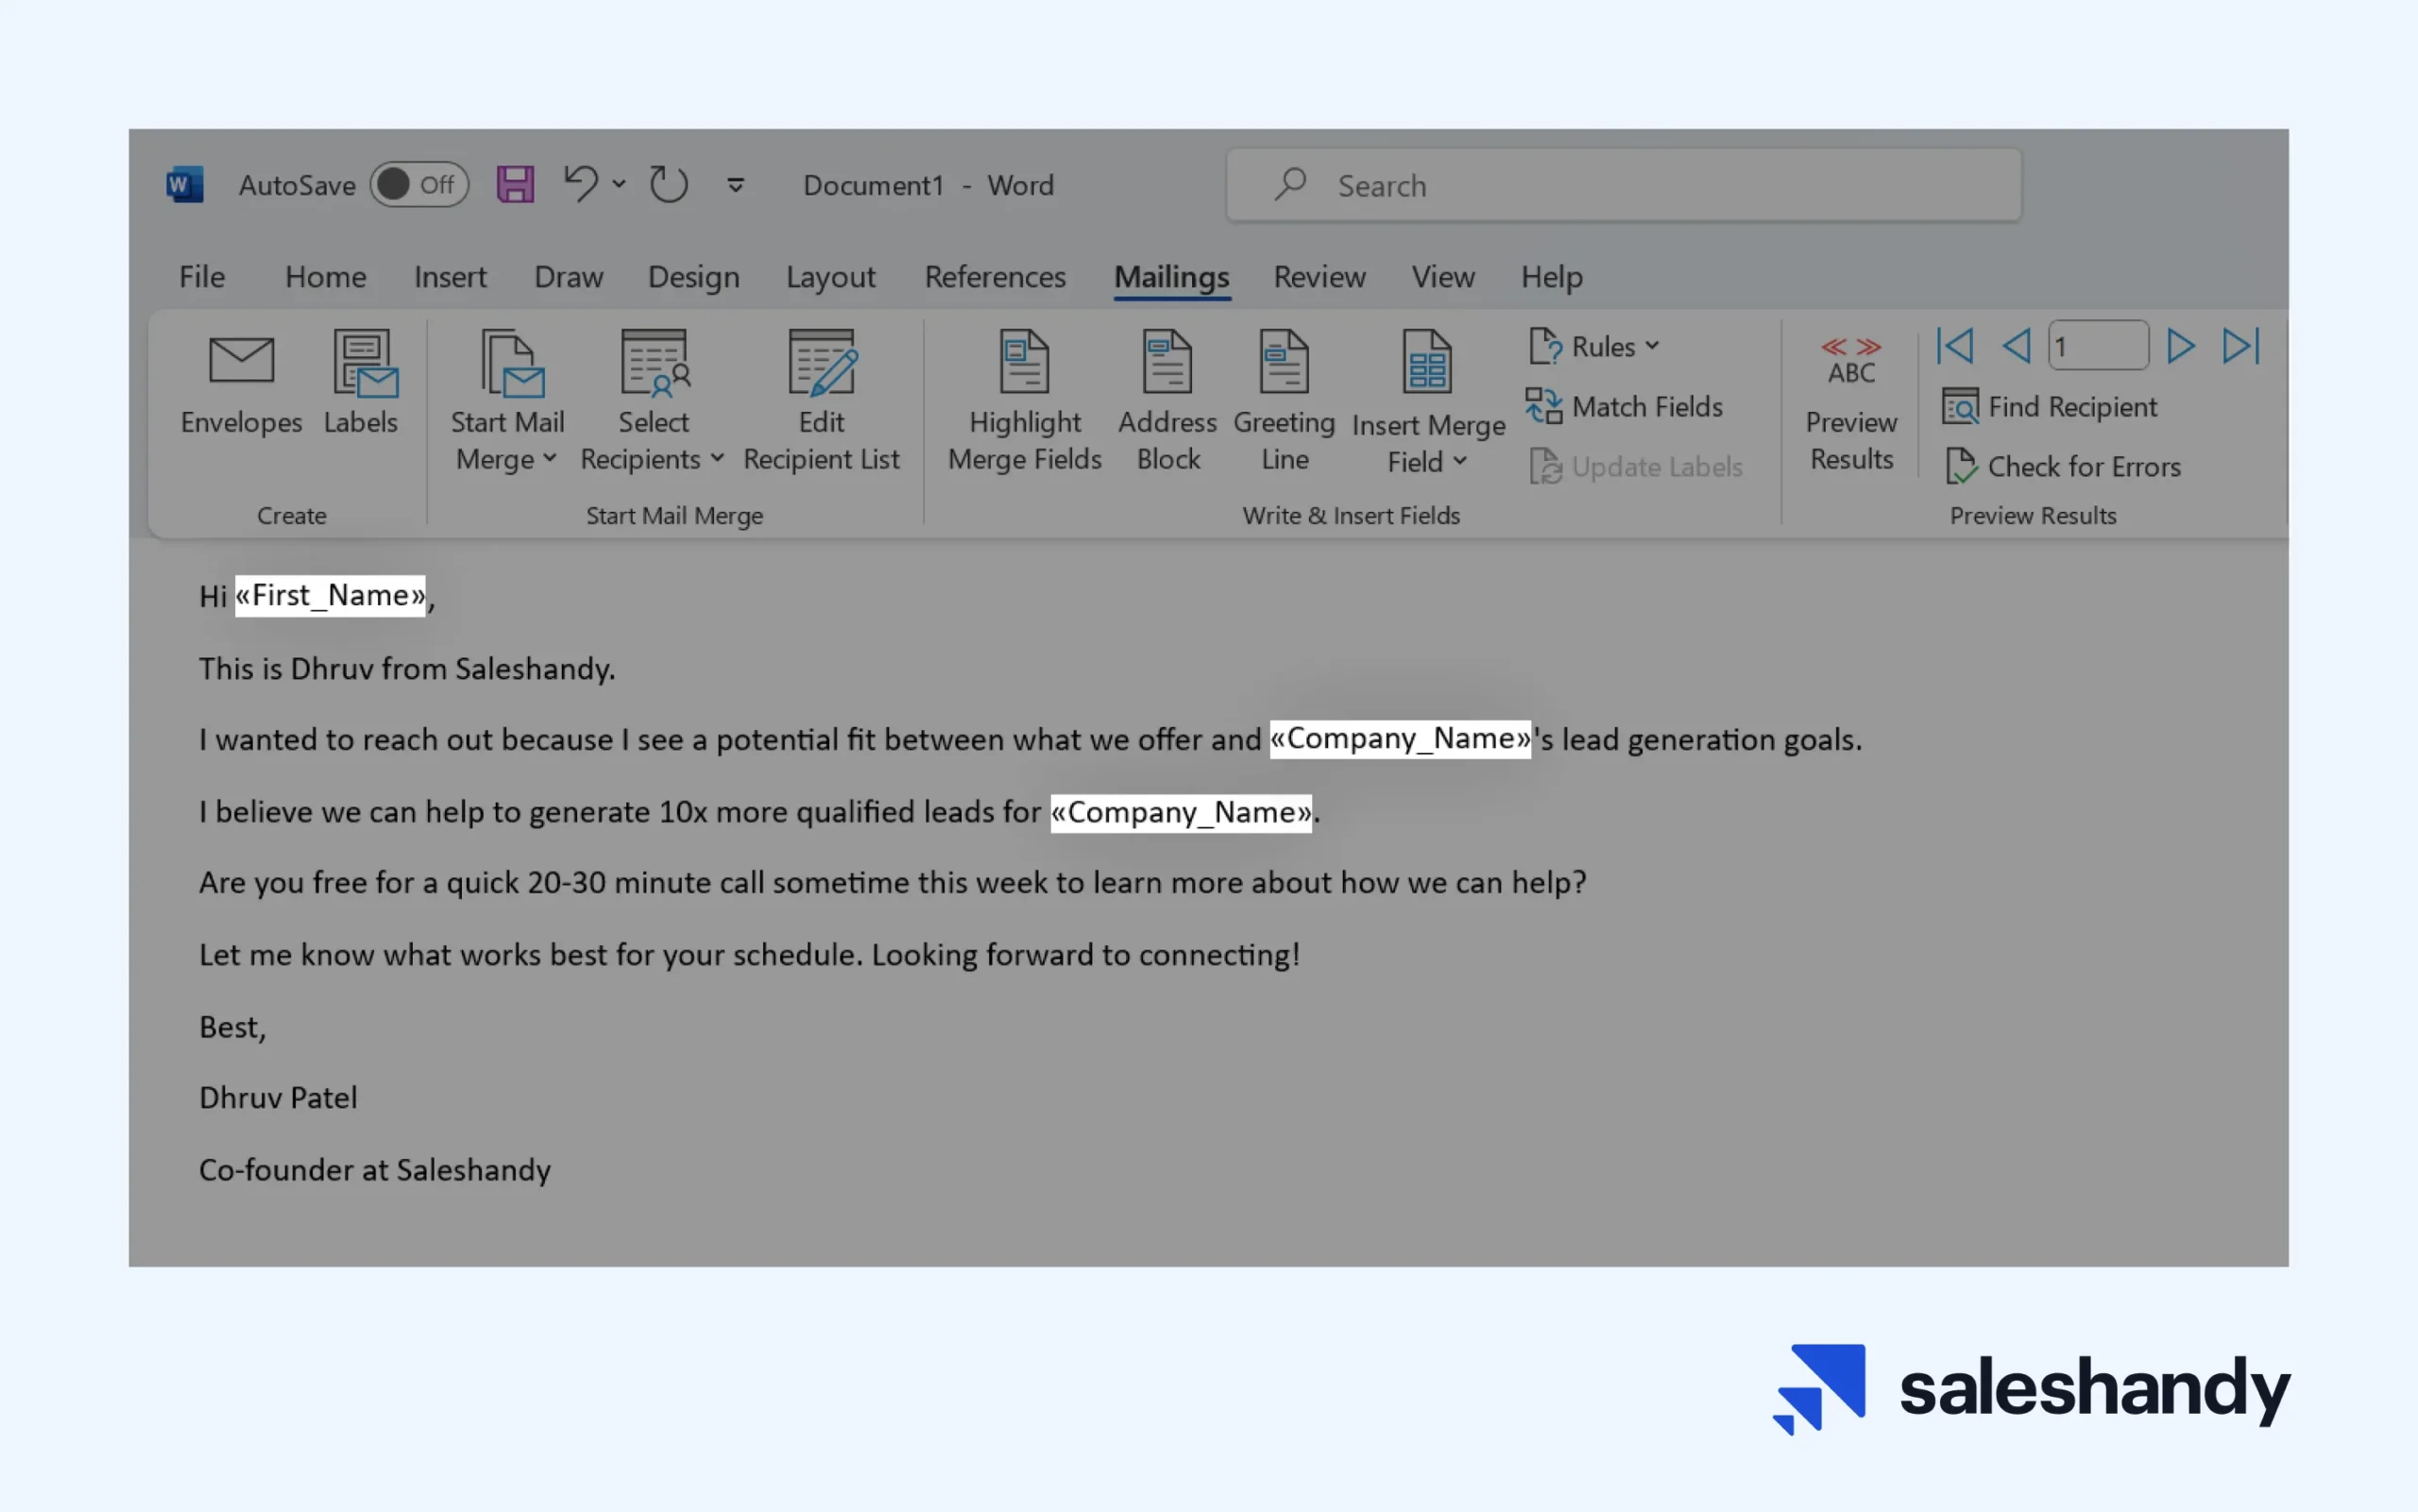2418x1512 pixels.
Task: Select the Mailings tab
Action: [x=1171, y=277]
